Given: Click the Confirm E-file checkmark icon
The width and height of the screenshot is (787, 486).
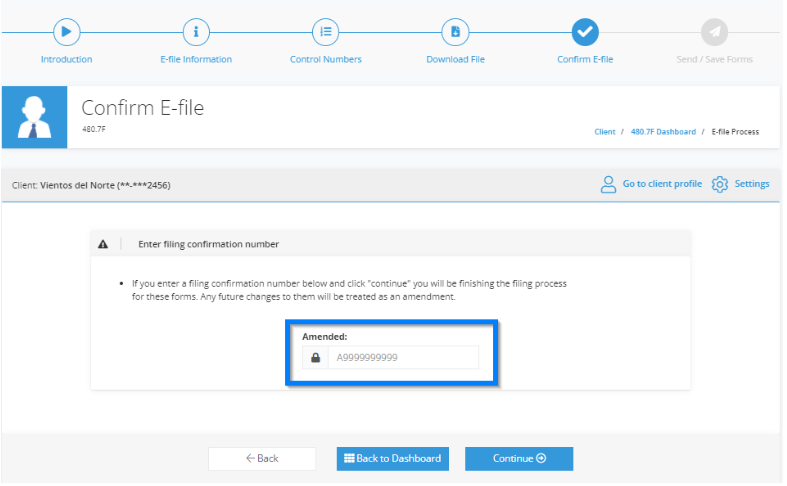Looking at the screenshot, I should 585,32.
